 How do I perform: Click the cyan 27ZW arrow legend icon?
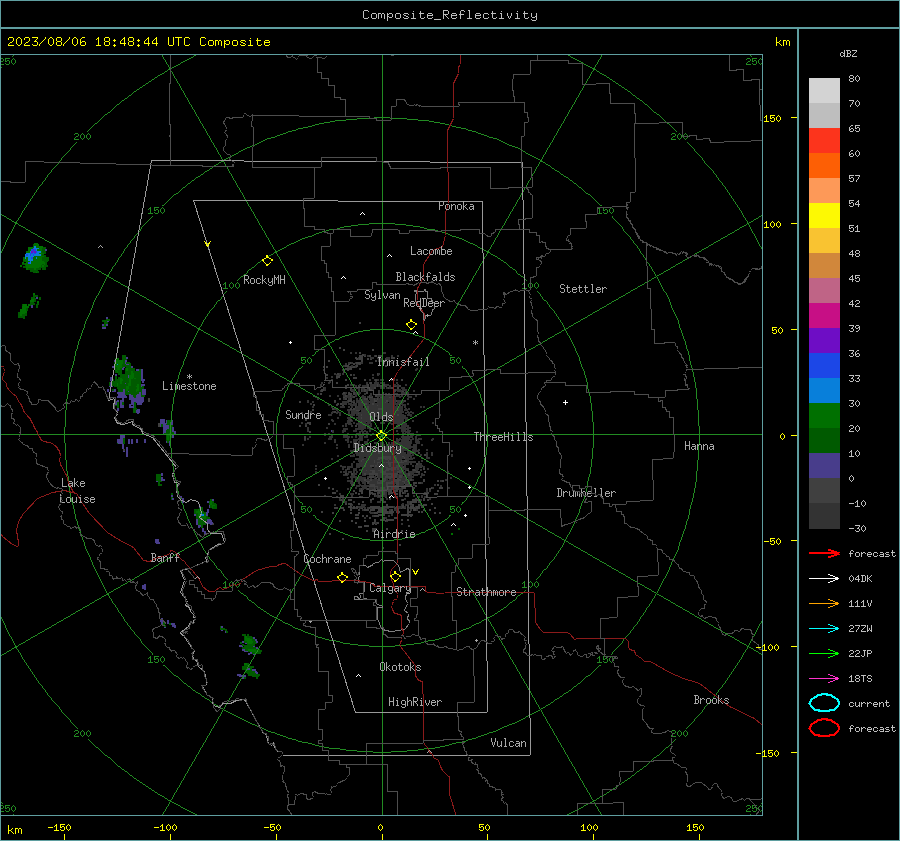pos(824,629)
